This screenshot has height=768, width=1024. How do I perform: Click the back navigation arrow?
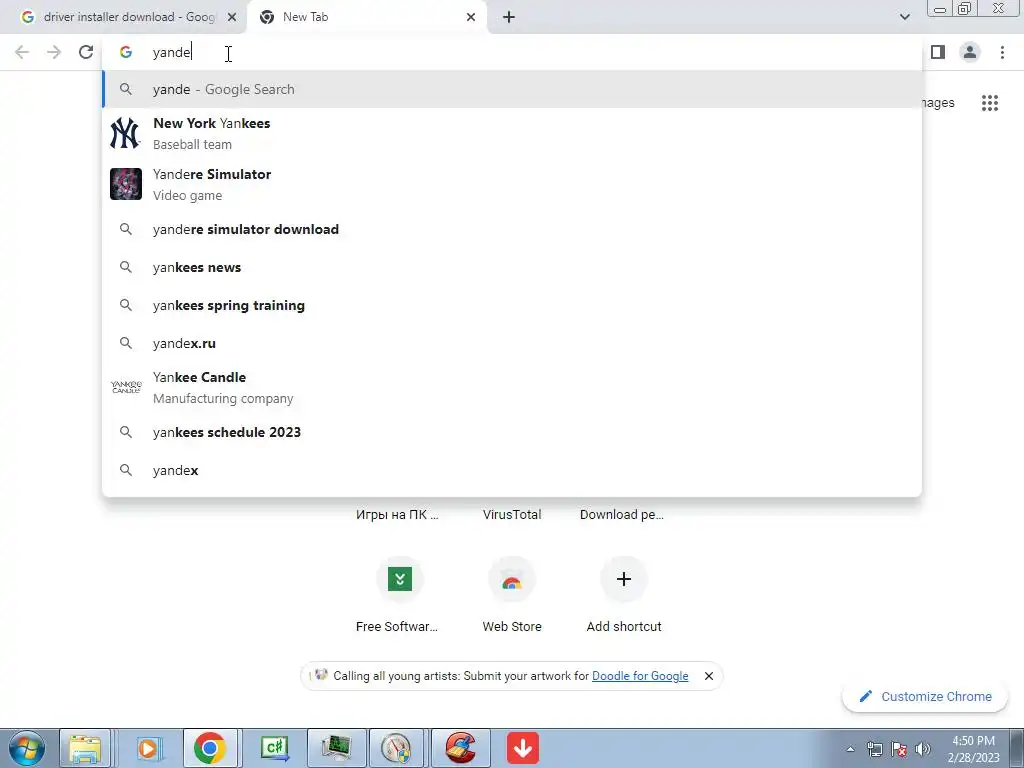pos(22,52)
